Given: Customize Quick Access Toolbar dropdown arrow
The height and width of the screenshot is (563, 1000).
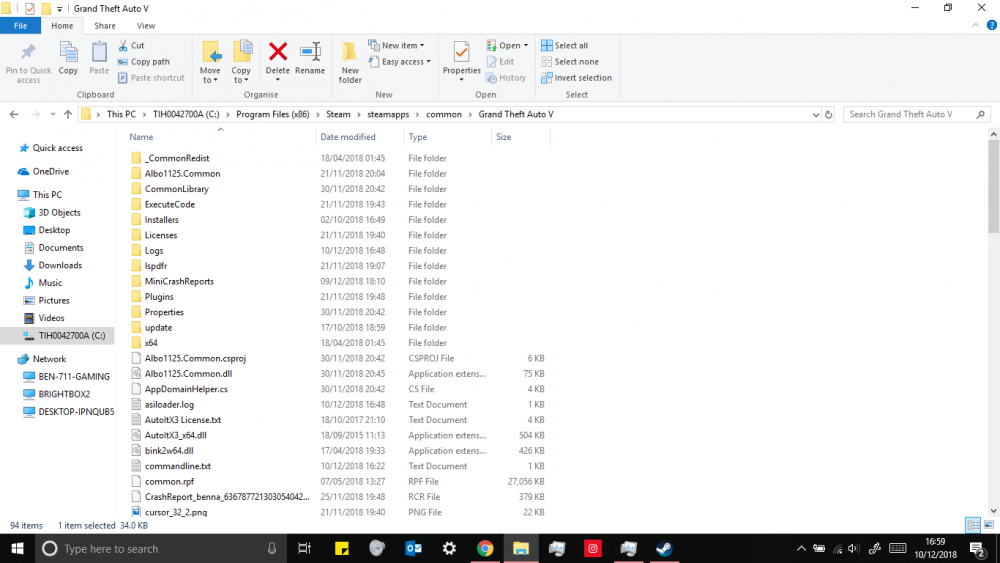Looking at the screenshot, I should 59,9.
